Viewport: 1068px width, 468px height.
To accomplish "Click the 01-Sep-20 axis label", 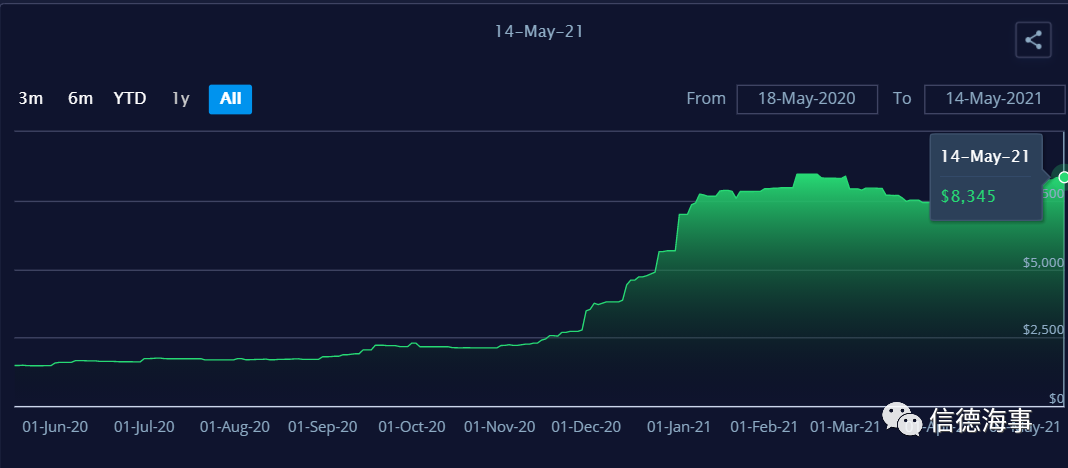I will click(322, 427).
